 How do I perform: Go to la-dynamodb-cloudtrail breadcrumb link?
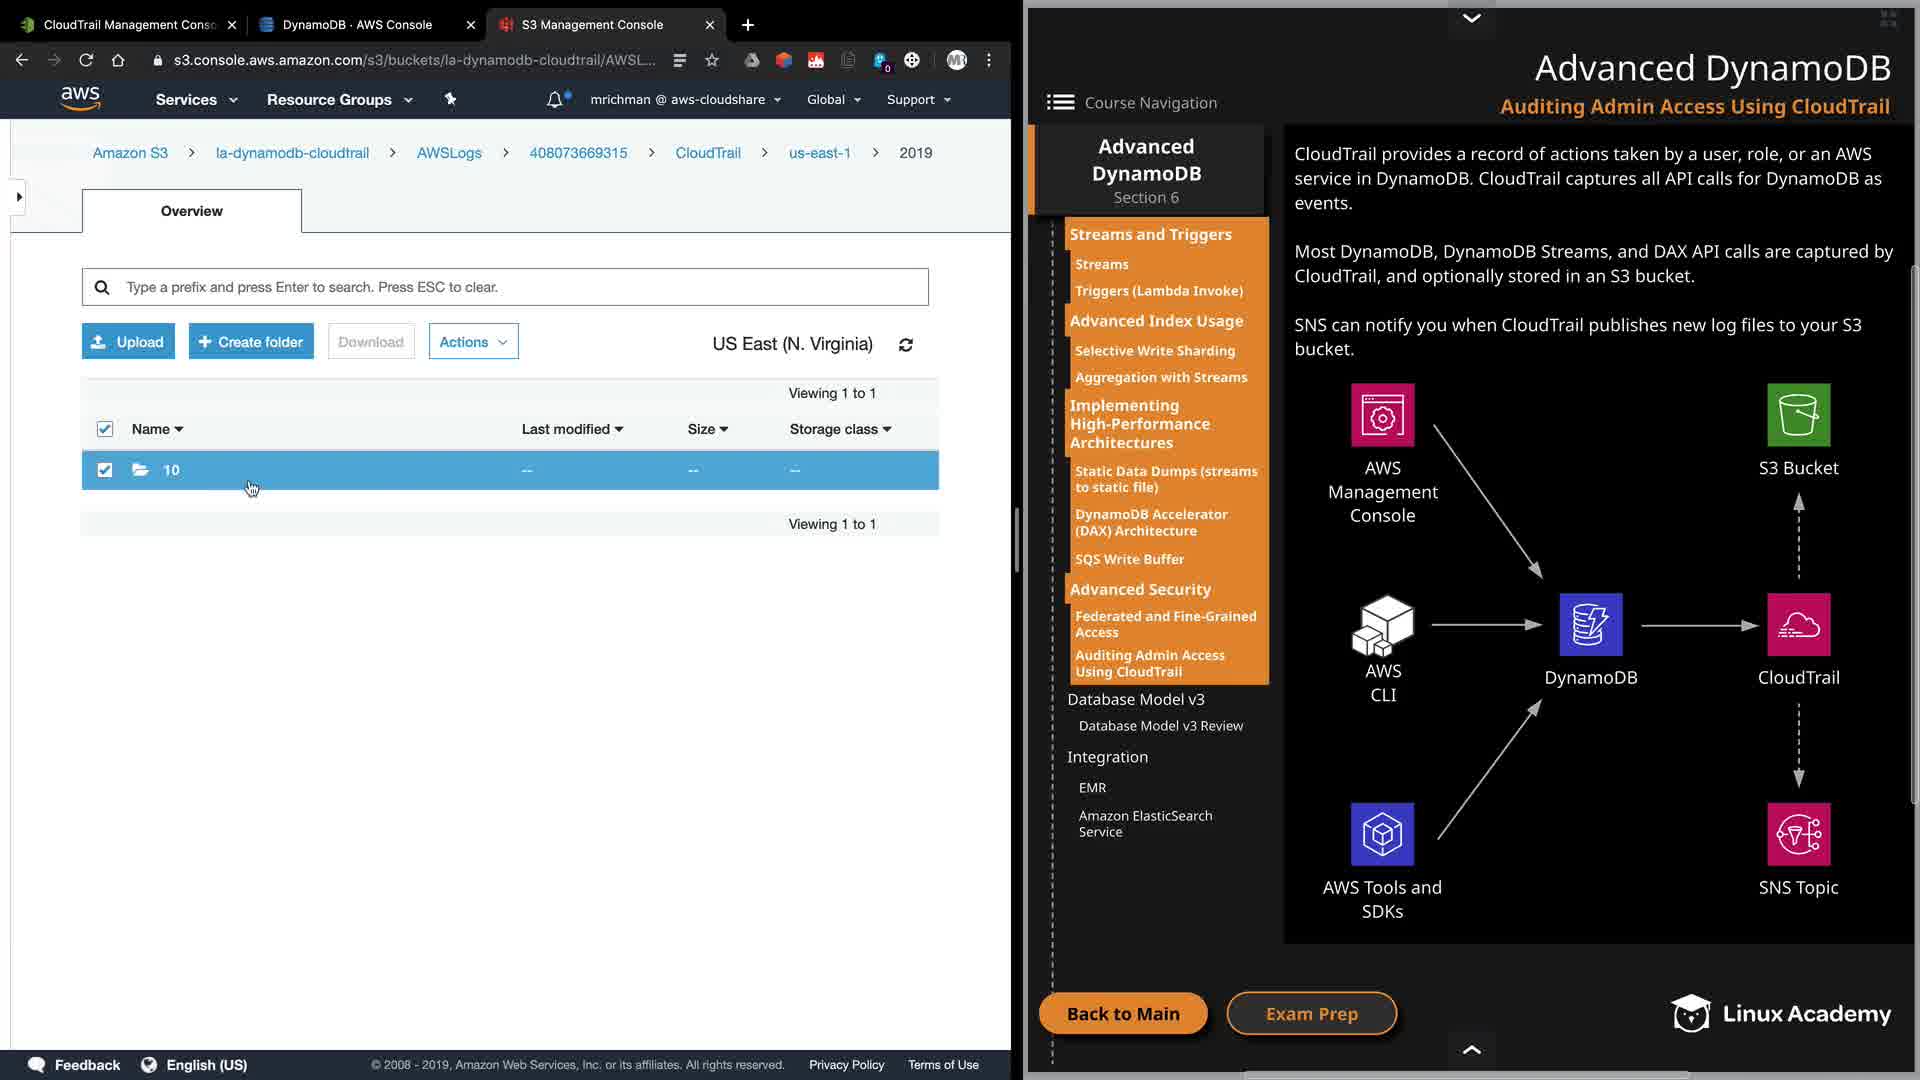tap(292, 153)
